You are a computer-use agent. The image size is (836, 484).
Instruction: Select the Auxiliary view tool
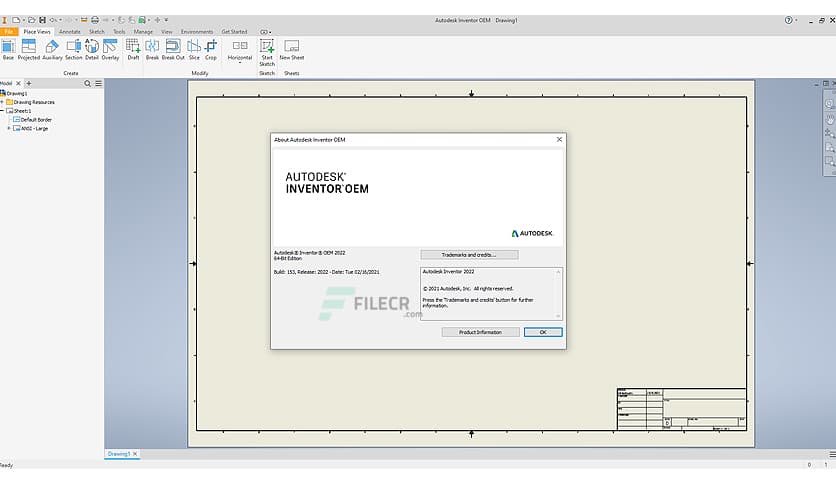coord(52,49)
